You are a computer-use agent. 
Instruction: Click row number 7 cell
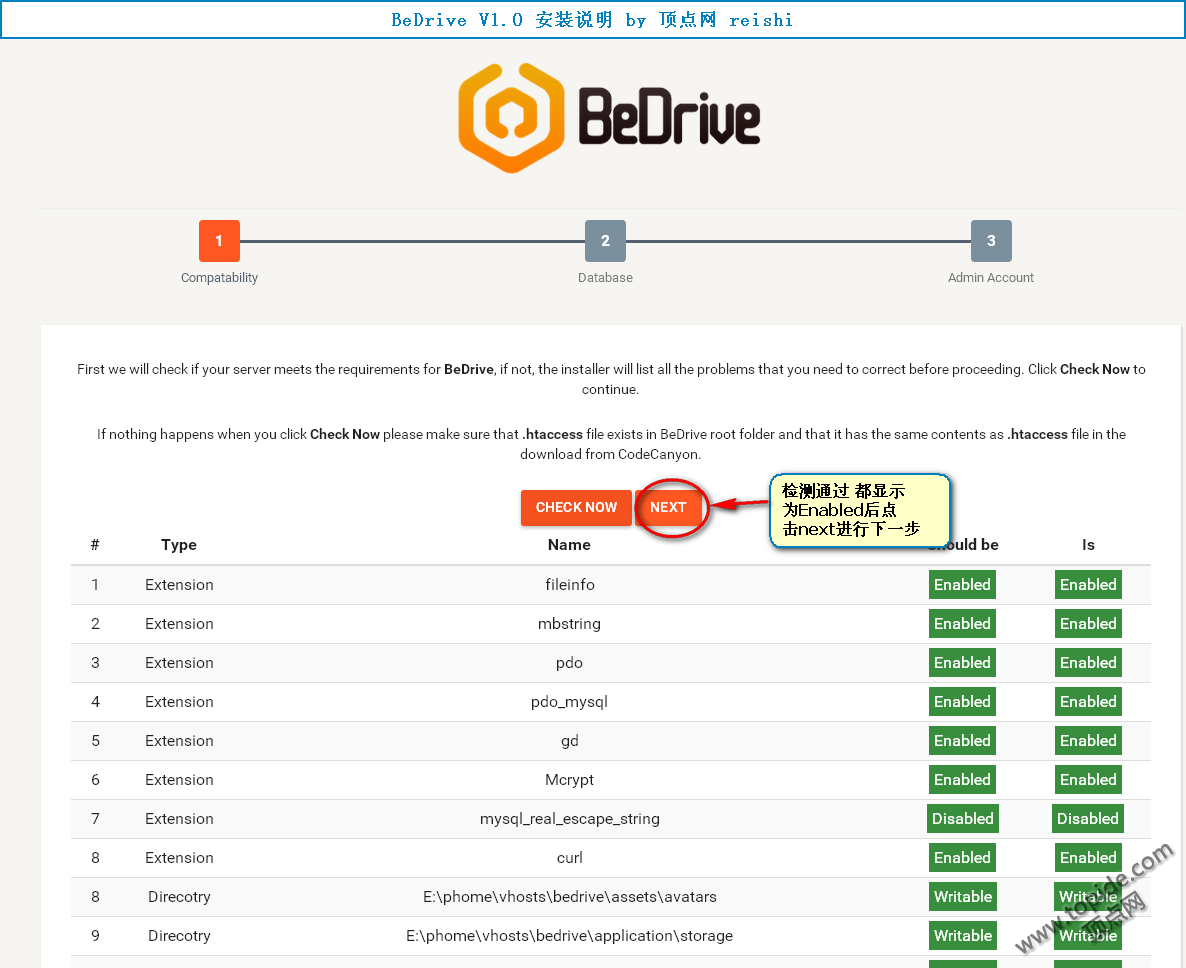pos(95,819)
